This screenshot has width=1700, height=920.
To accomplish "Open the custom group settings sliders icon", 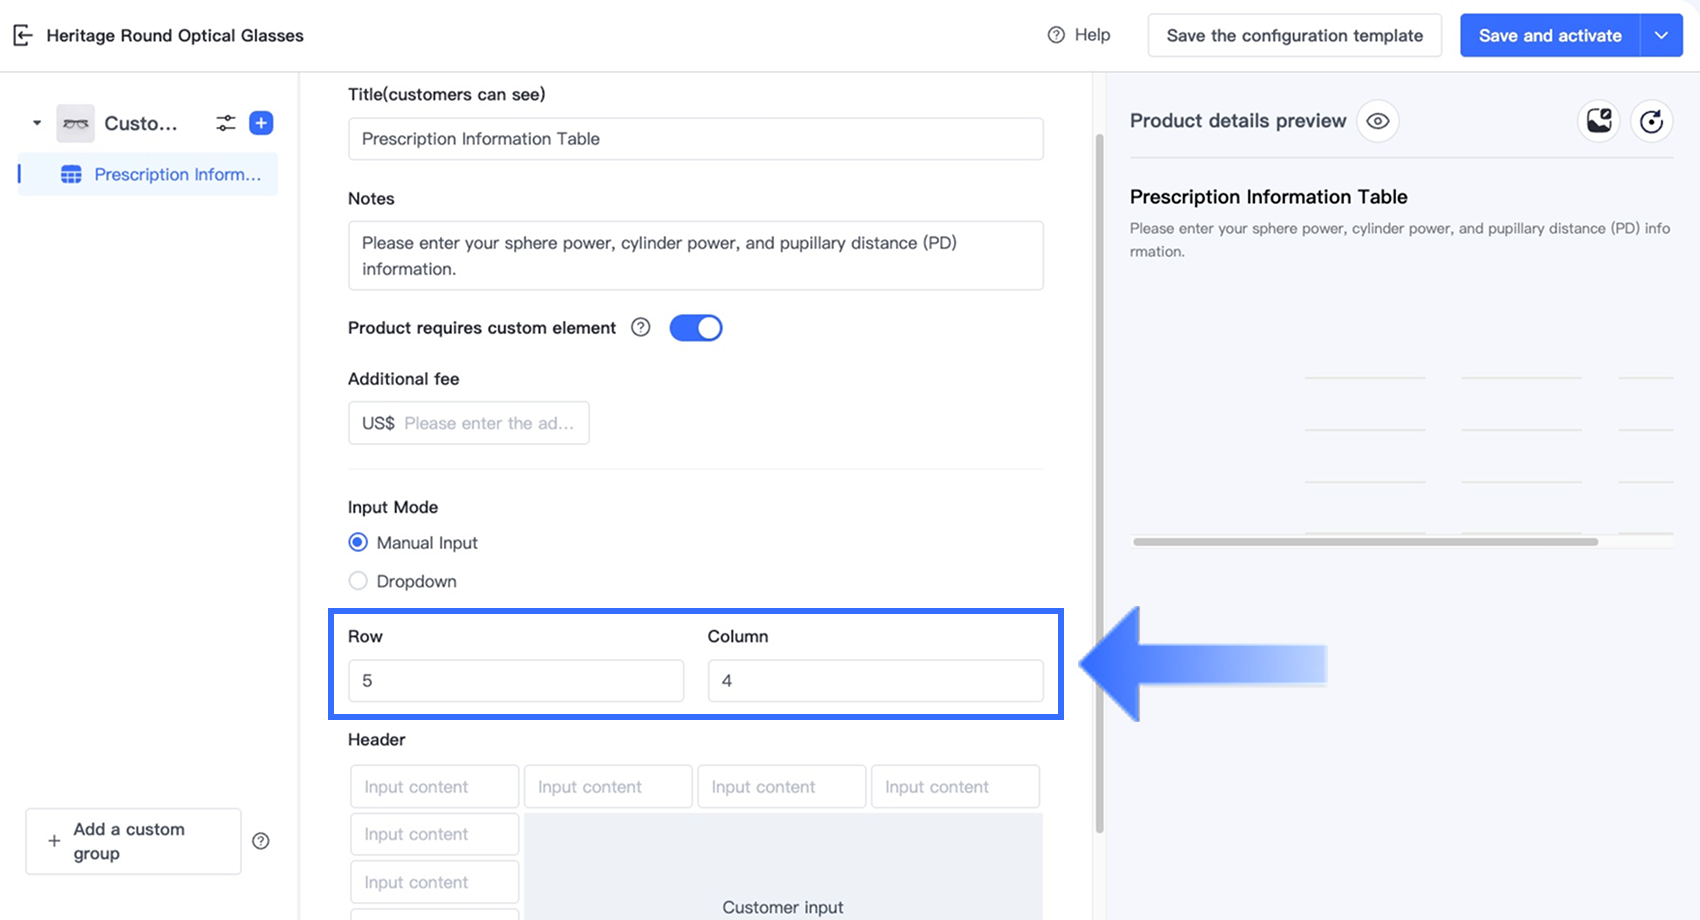I will (x=226, y=123).
